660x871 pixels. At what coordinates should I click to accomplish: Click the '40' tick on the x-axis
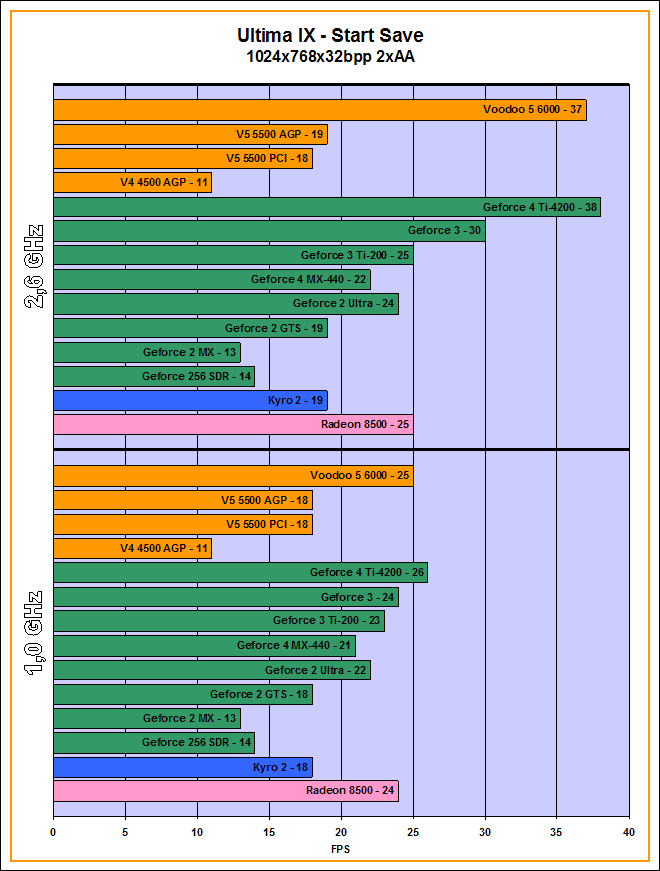[x=628, y=832]
